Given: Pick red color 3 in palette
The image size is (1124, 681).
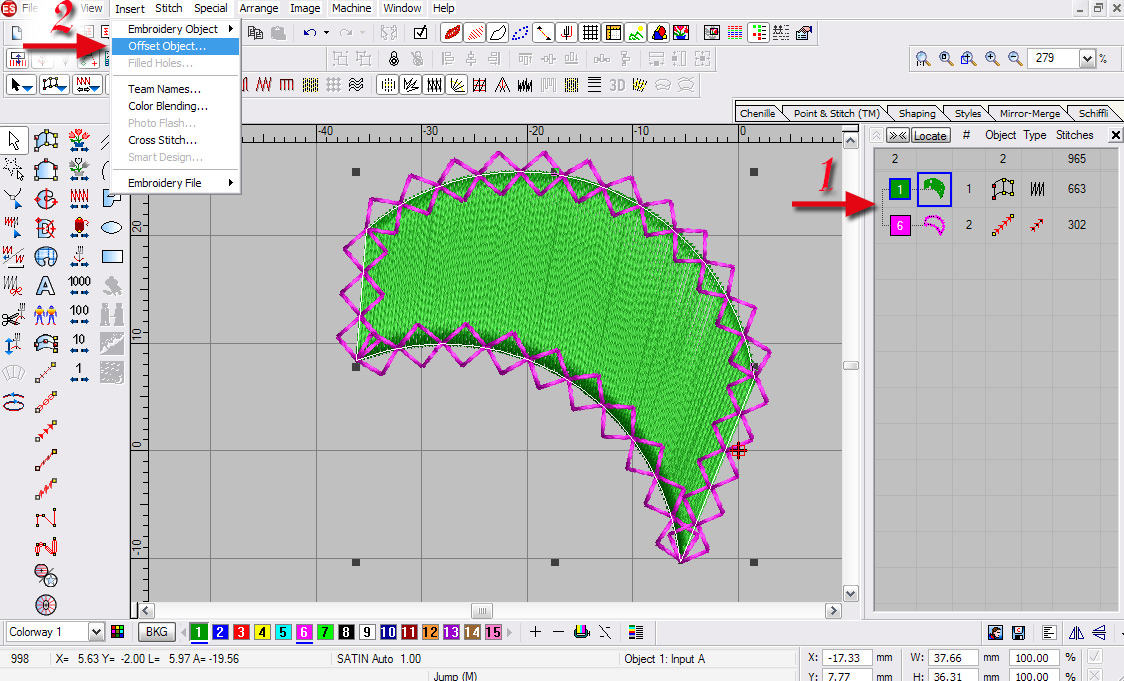Looking at the screenshot, I should pyautogui.click(x=241, y=632).
